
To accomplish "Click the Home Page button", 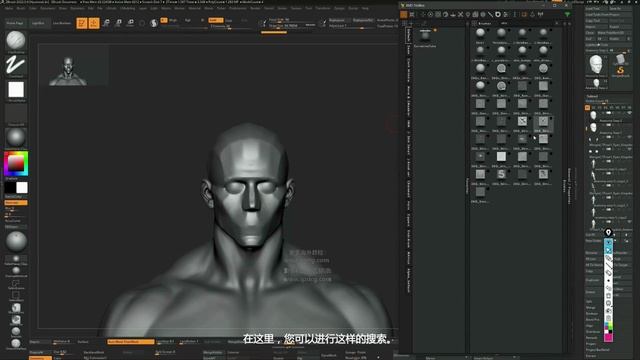I will point(15,23).
